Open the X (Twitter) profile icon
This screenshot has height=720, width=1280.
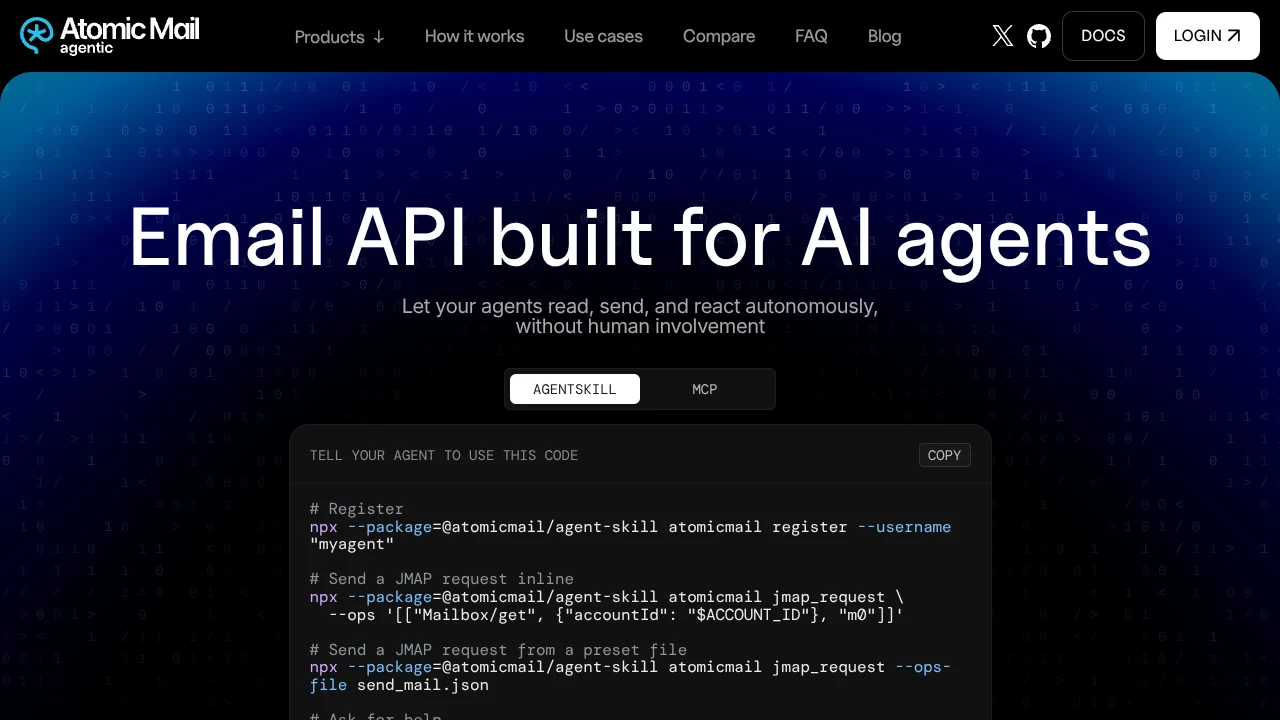pos(1002,36)
